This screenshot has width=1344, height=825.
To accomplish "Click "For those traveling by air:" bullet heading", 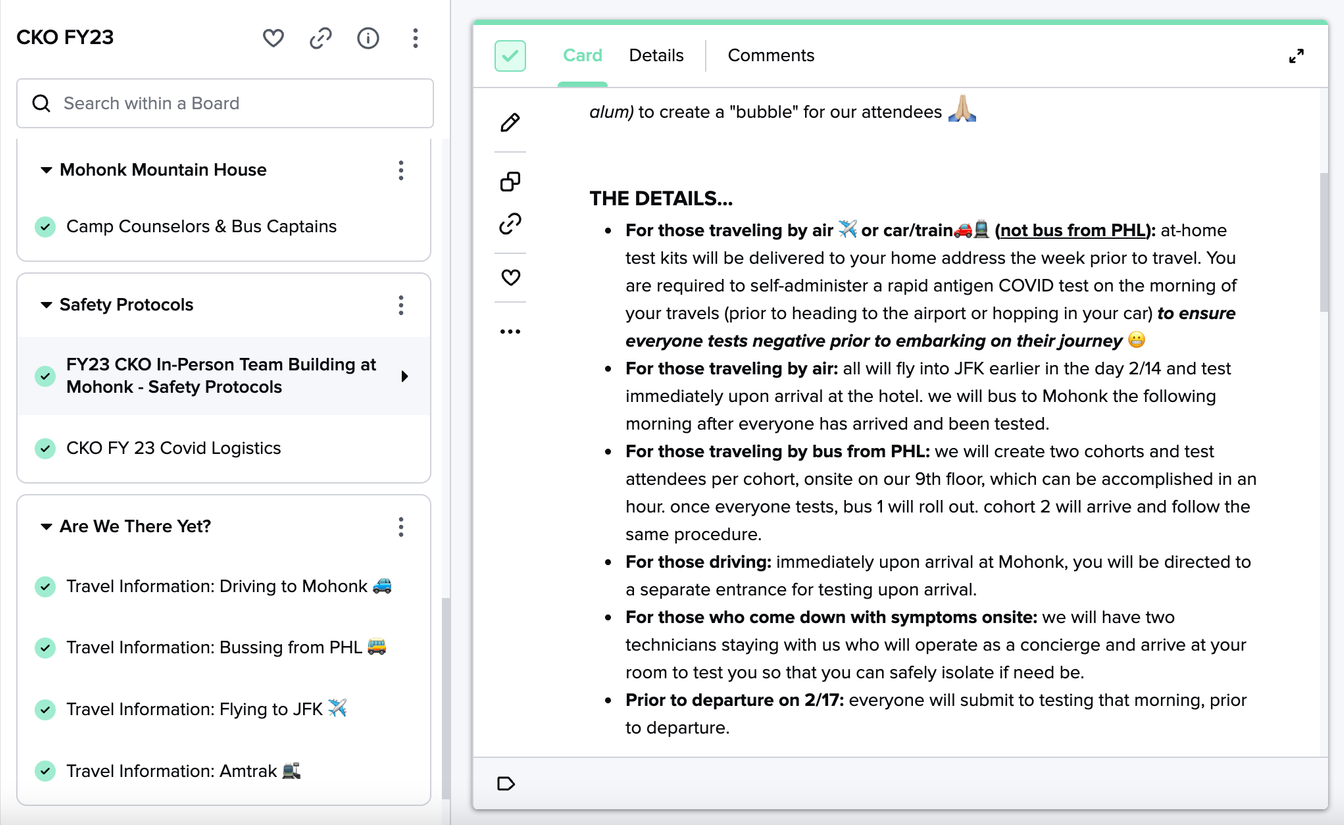I will point(732,369).
